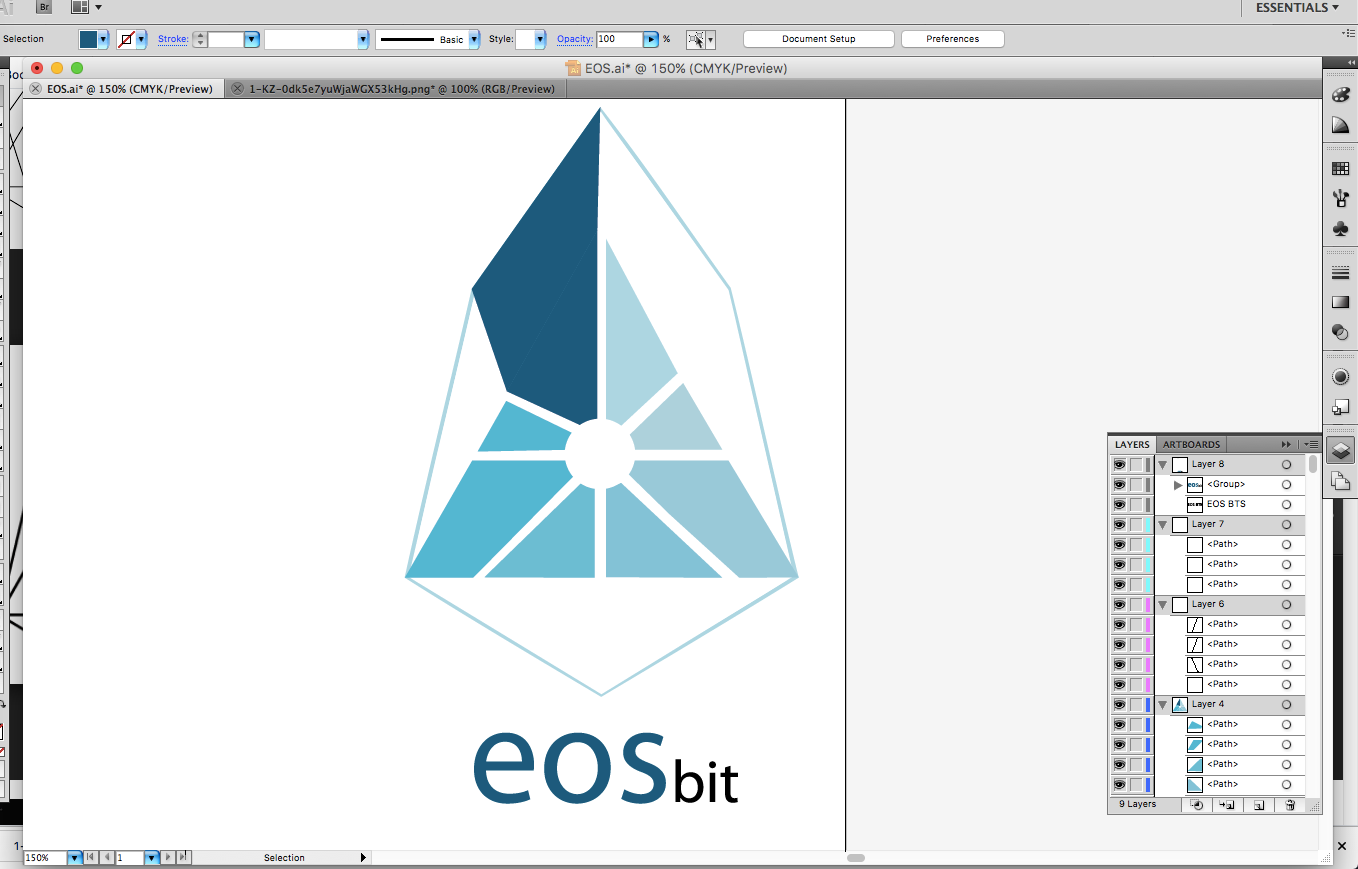Viewport: 1358px width, 869px height.
Task: Open the Symbols panel club icon
Action: pyautogui.click(x=1341, y=229)
